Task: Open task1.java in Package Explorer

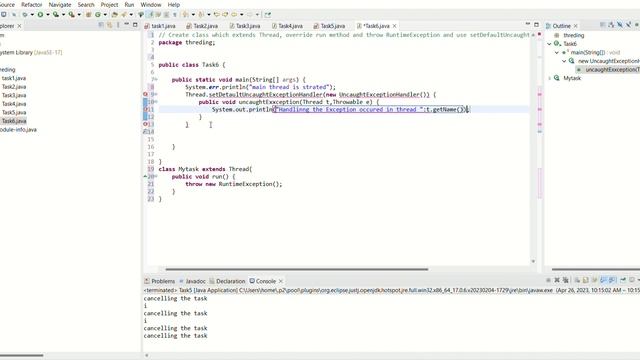Action: (x=14, y=78)
